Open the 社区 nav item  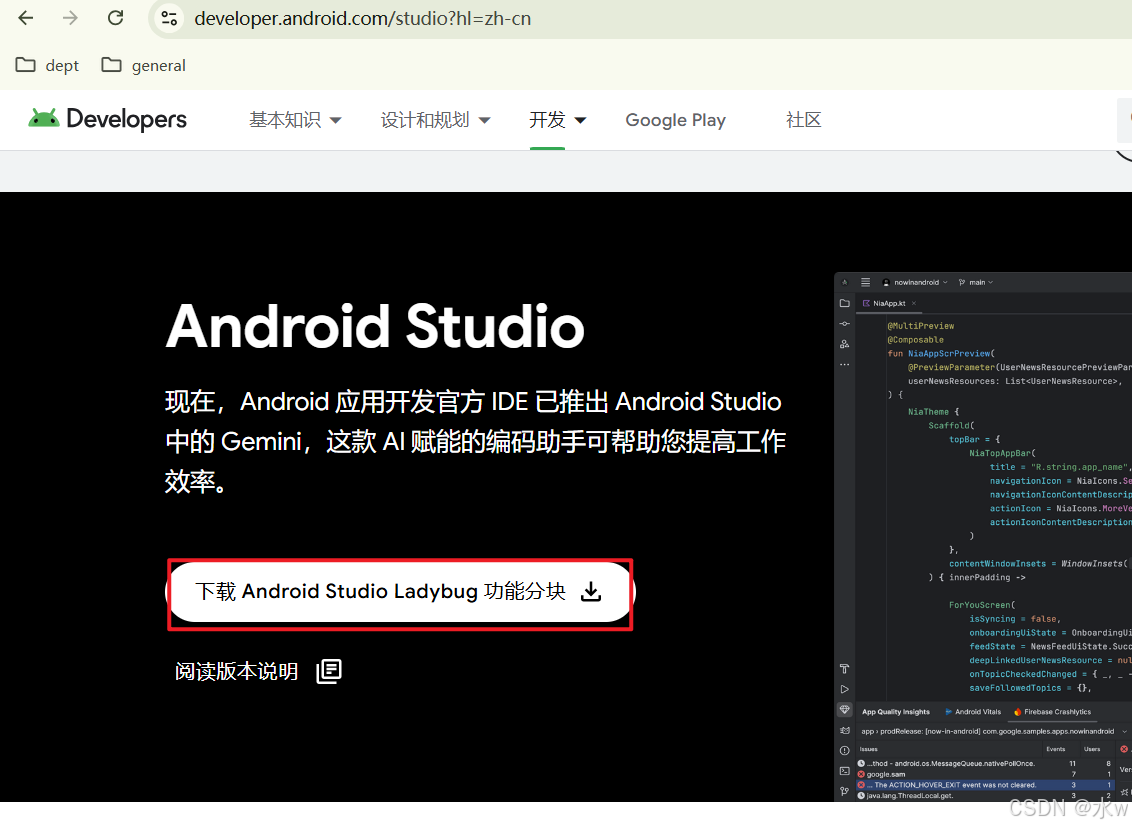(x=804, y=120)
